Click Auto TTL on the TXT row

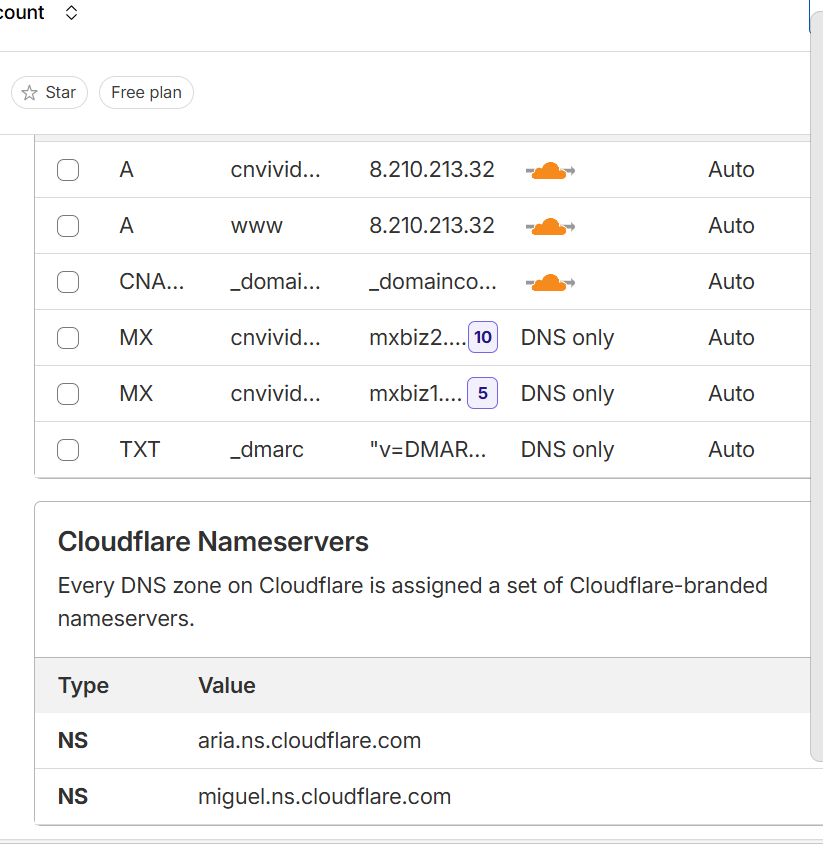[x=731, y=450]
